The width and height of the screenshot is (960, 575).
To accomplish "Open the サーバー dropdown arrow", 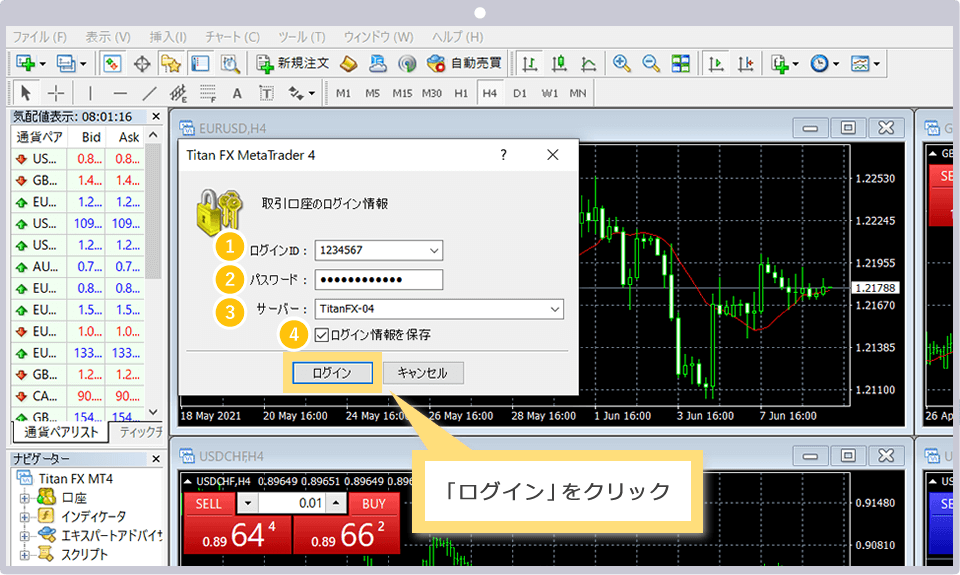I will (555, 309).
